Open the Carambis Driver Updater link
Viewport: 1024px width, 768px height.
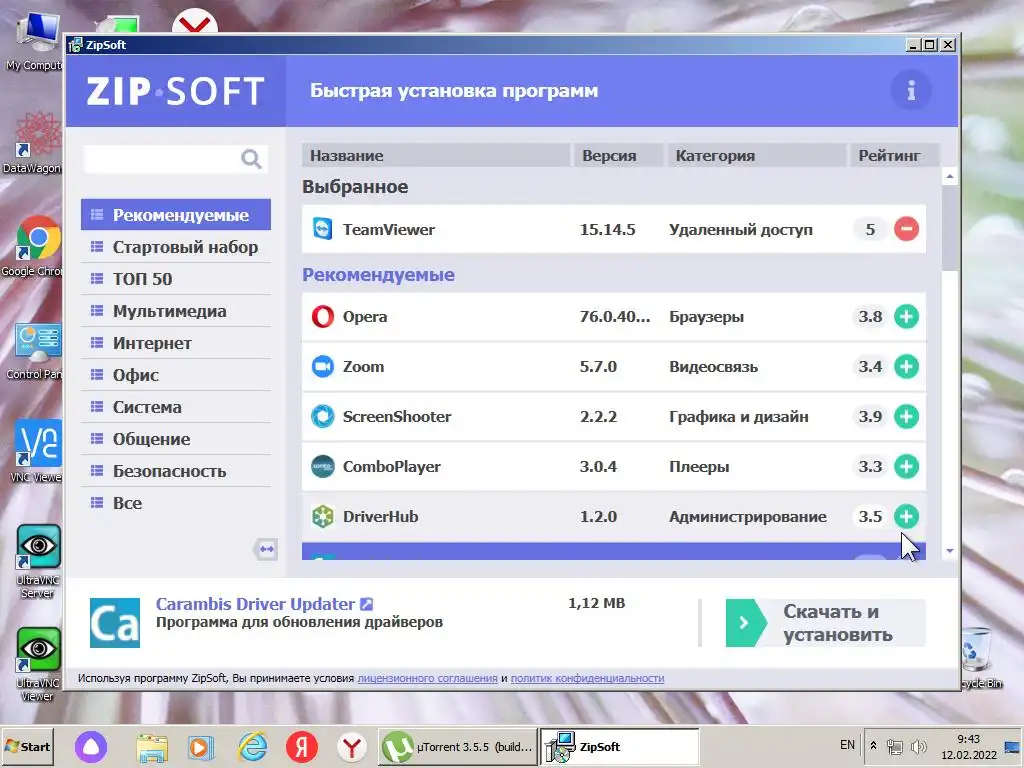pyautogui.click(x=255, y=604)
